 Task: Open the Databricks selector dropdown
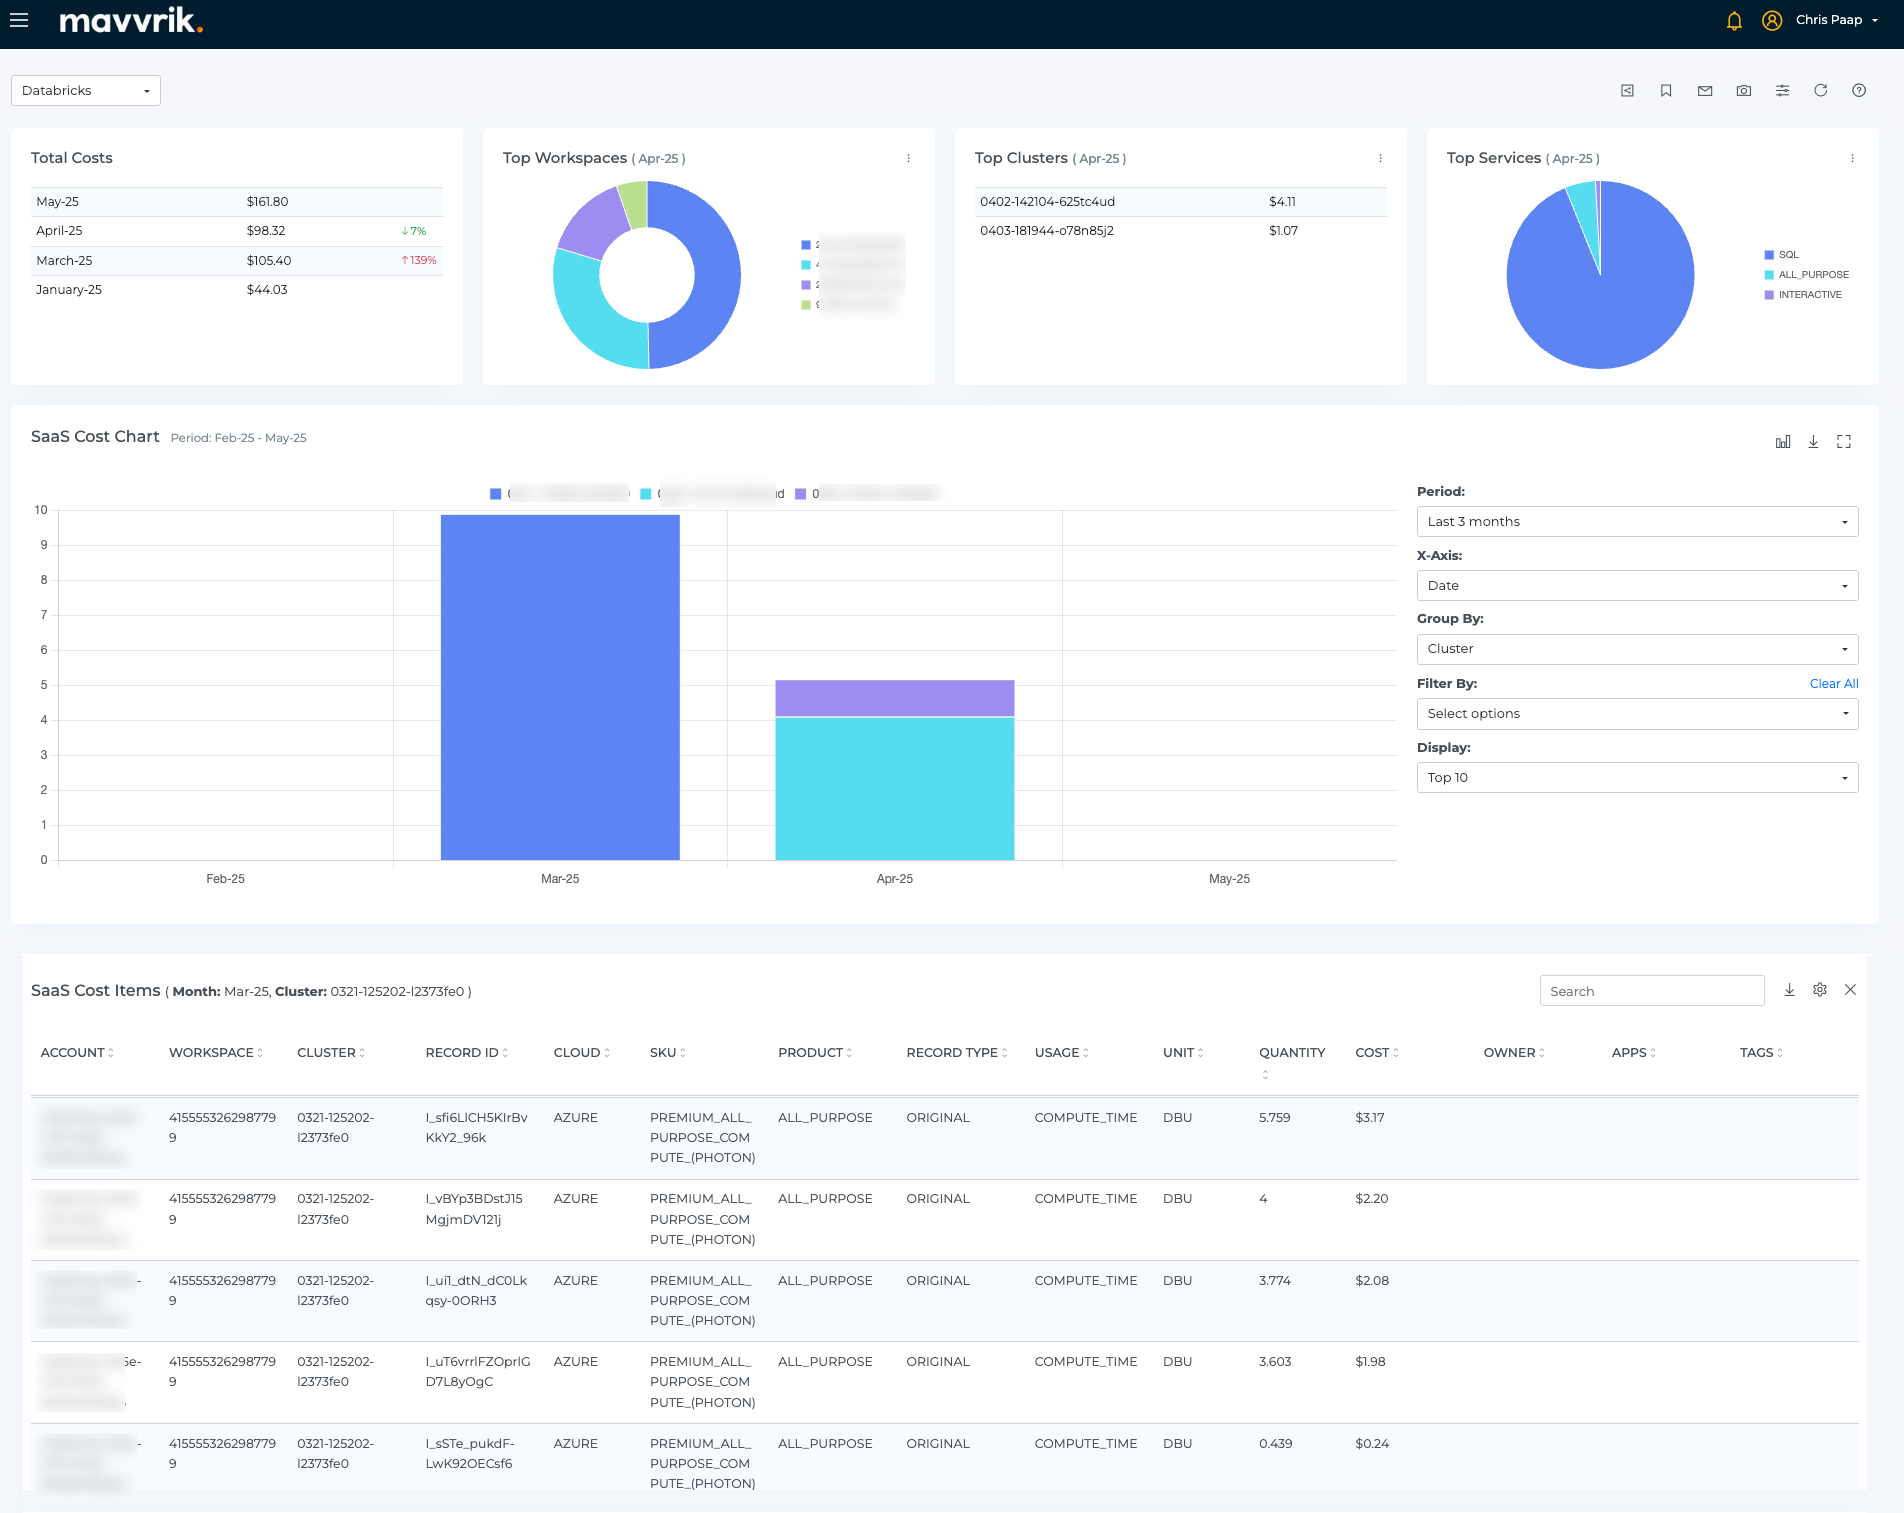click(86, 91)
